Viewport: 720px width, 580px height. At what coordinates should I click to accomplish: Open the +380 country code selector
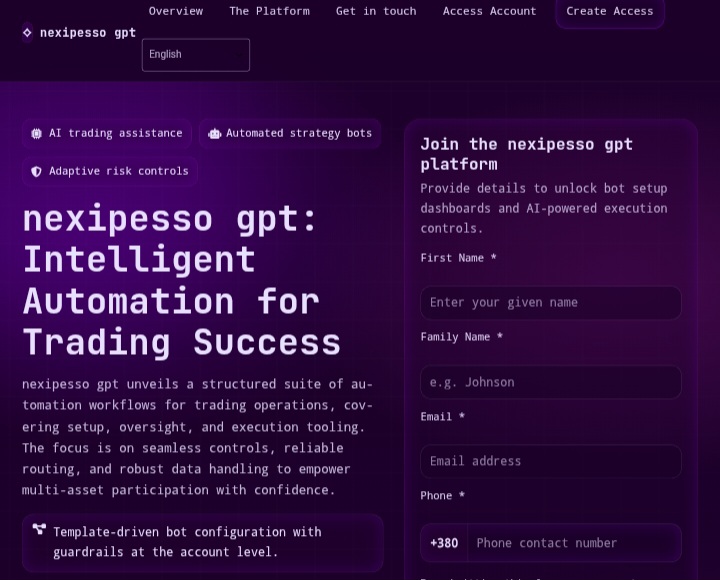point(444,543)
